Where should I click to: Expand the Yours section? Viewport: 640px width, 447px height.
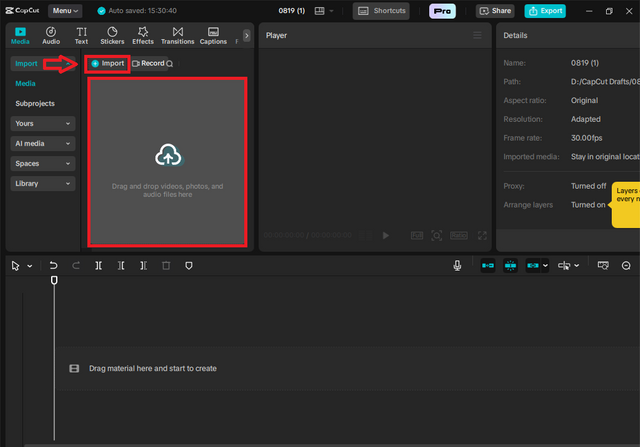pos(43,124)
